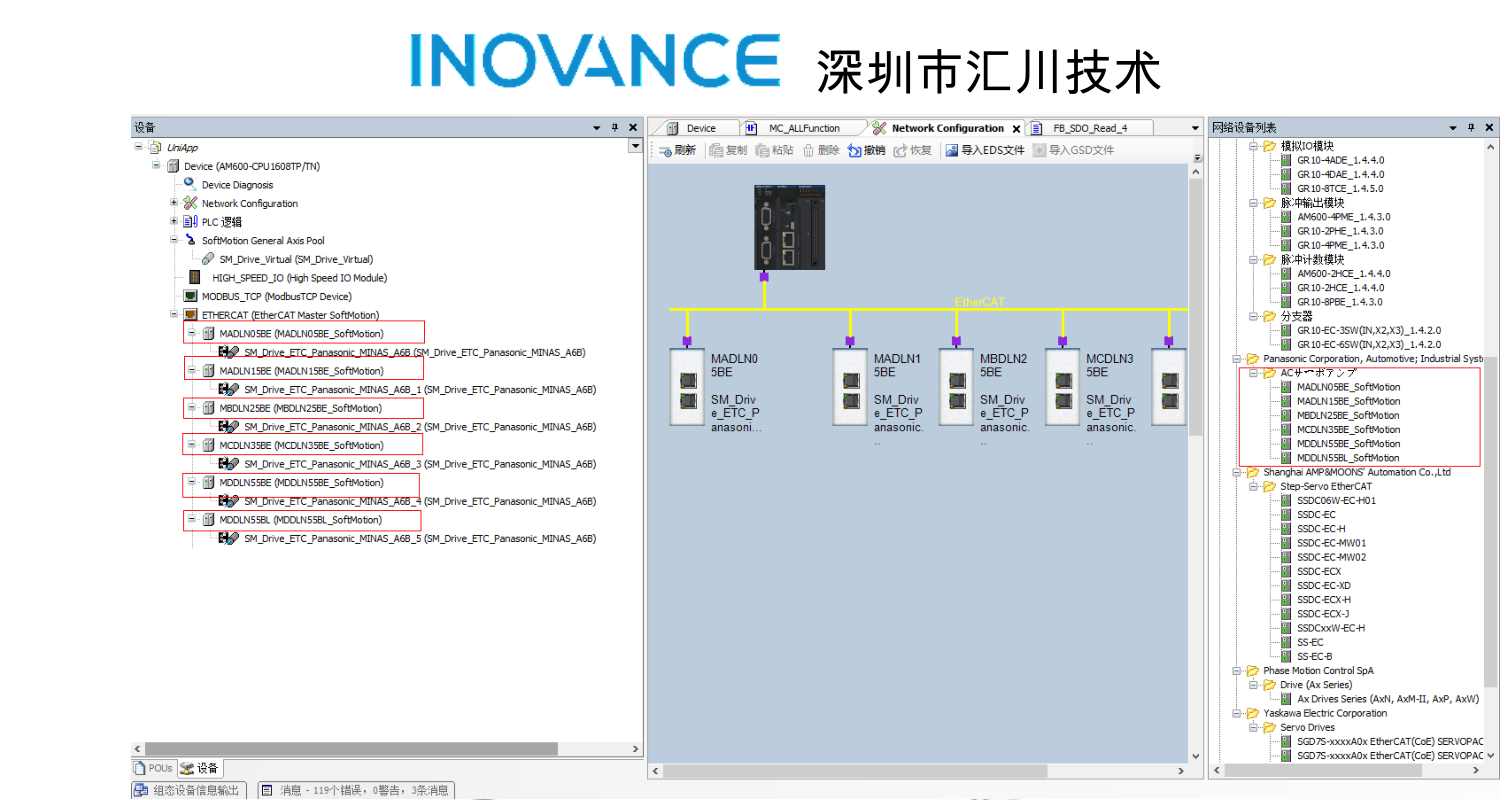Collapse the 分支器 folder
The width and height of the screenshot is (1509, 800).
1253,316
